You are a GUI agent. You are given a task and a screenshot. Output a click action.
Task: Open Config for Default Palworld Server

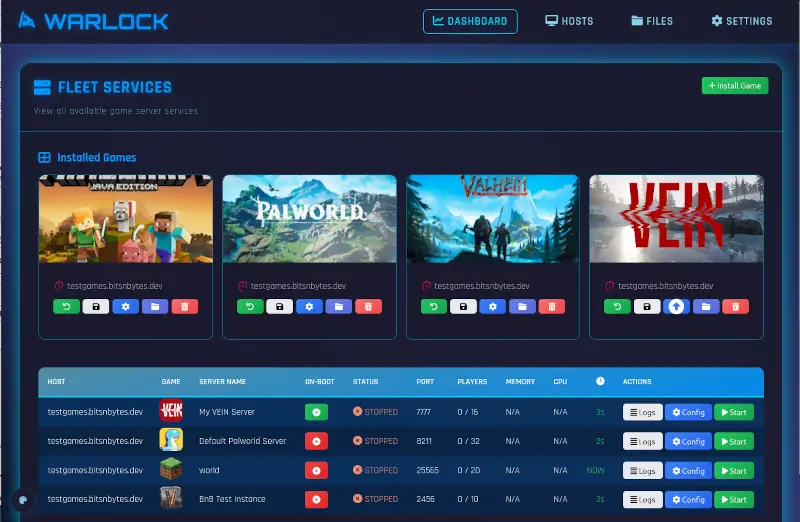688,441
